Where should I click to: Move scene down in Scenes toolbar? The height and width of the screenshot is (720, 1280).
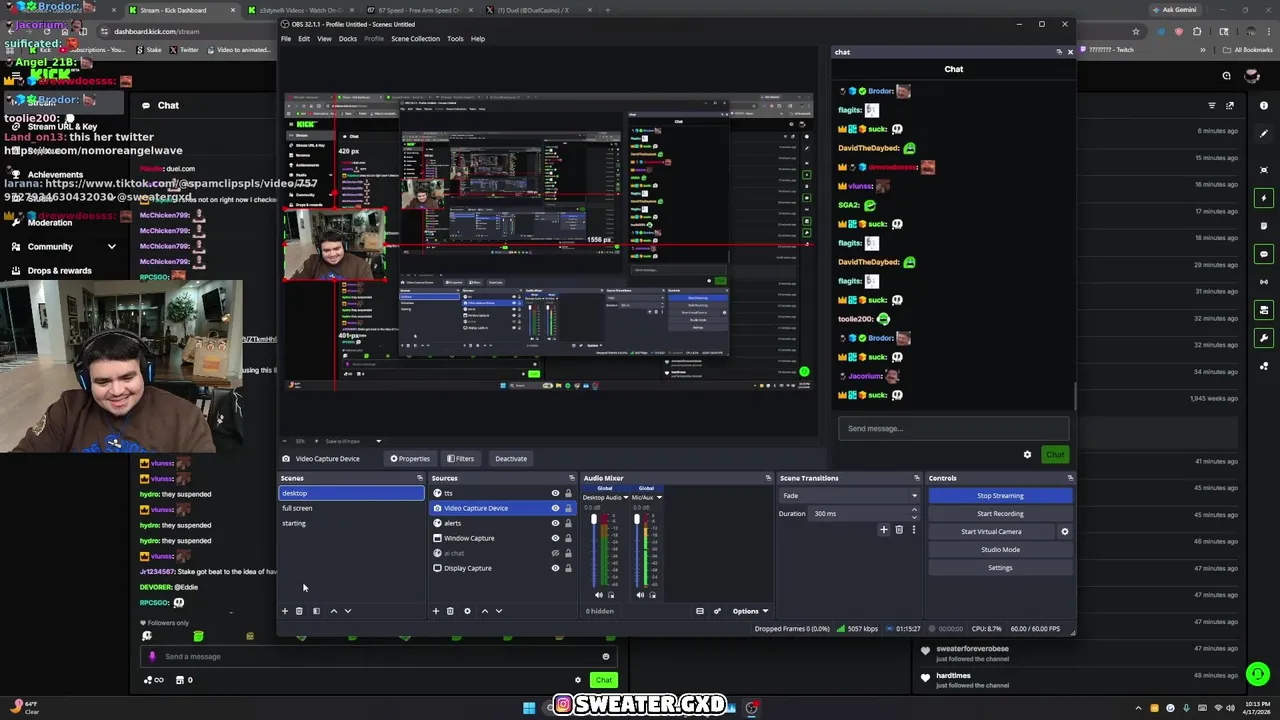pyautogui.click(x=348, y=611)
